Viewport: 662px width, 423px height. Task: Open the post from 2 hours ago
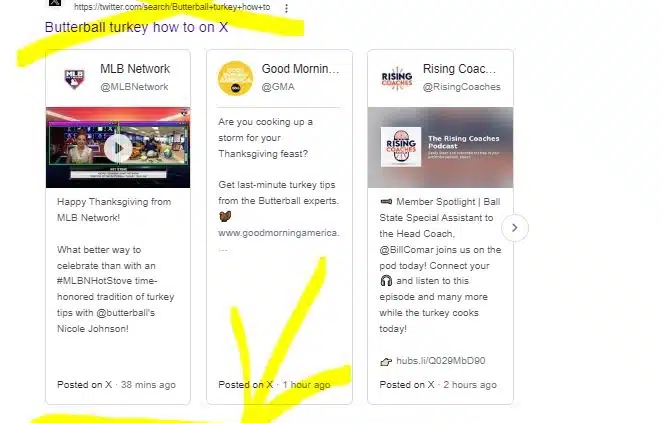[438, 385]
